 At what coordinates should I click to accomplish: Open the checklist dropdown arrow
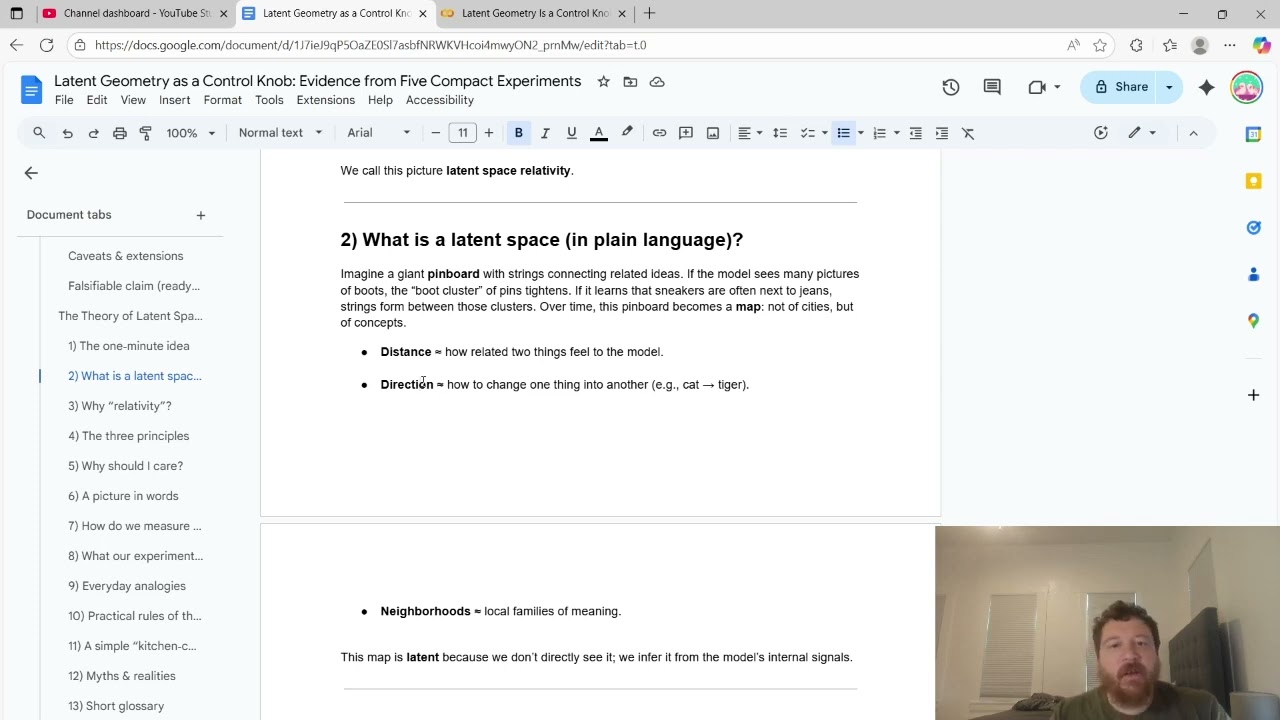coord(824,133)
